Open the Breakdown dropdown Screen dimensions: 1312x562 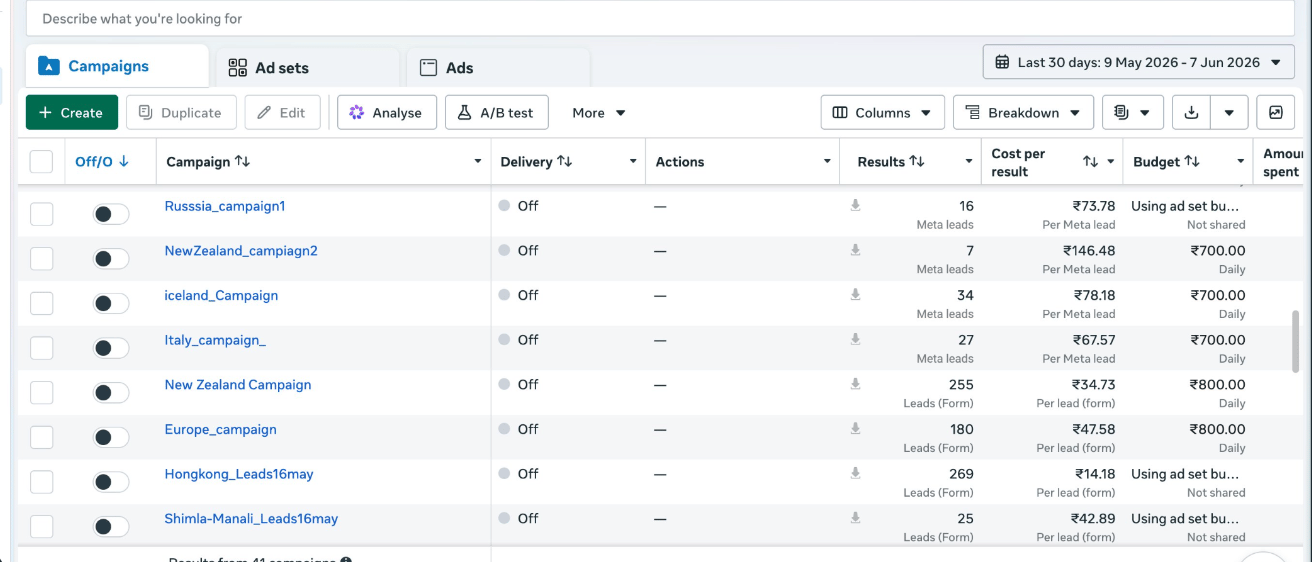[x=1023, y=113]
